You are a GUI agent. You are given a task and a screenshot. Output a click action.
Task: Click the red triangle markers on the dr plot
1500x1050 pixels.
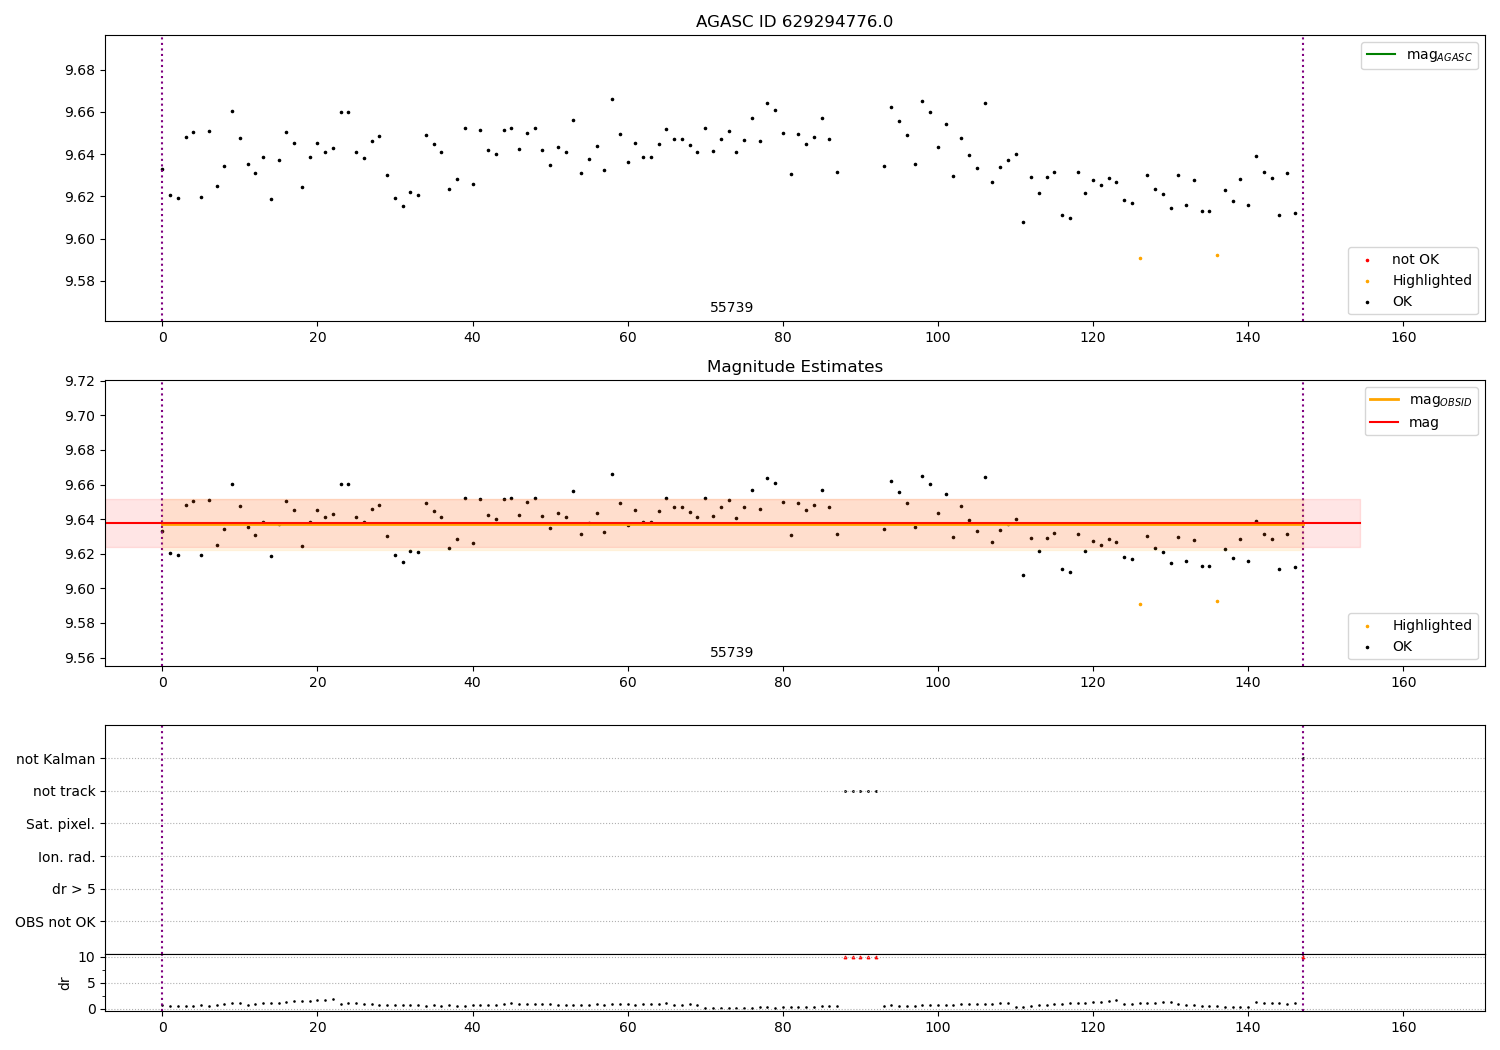860,957
